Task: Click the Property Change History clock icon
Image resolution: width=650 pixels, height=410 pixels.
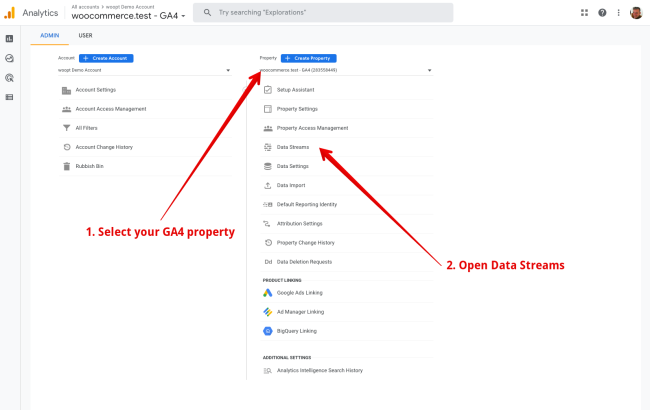Action: tap(268, 243)
